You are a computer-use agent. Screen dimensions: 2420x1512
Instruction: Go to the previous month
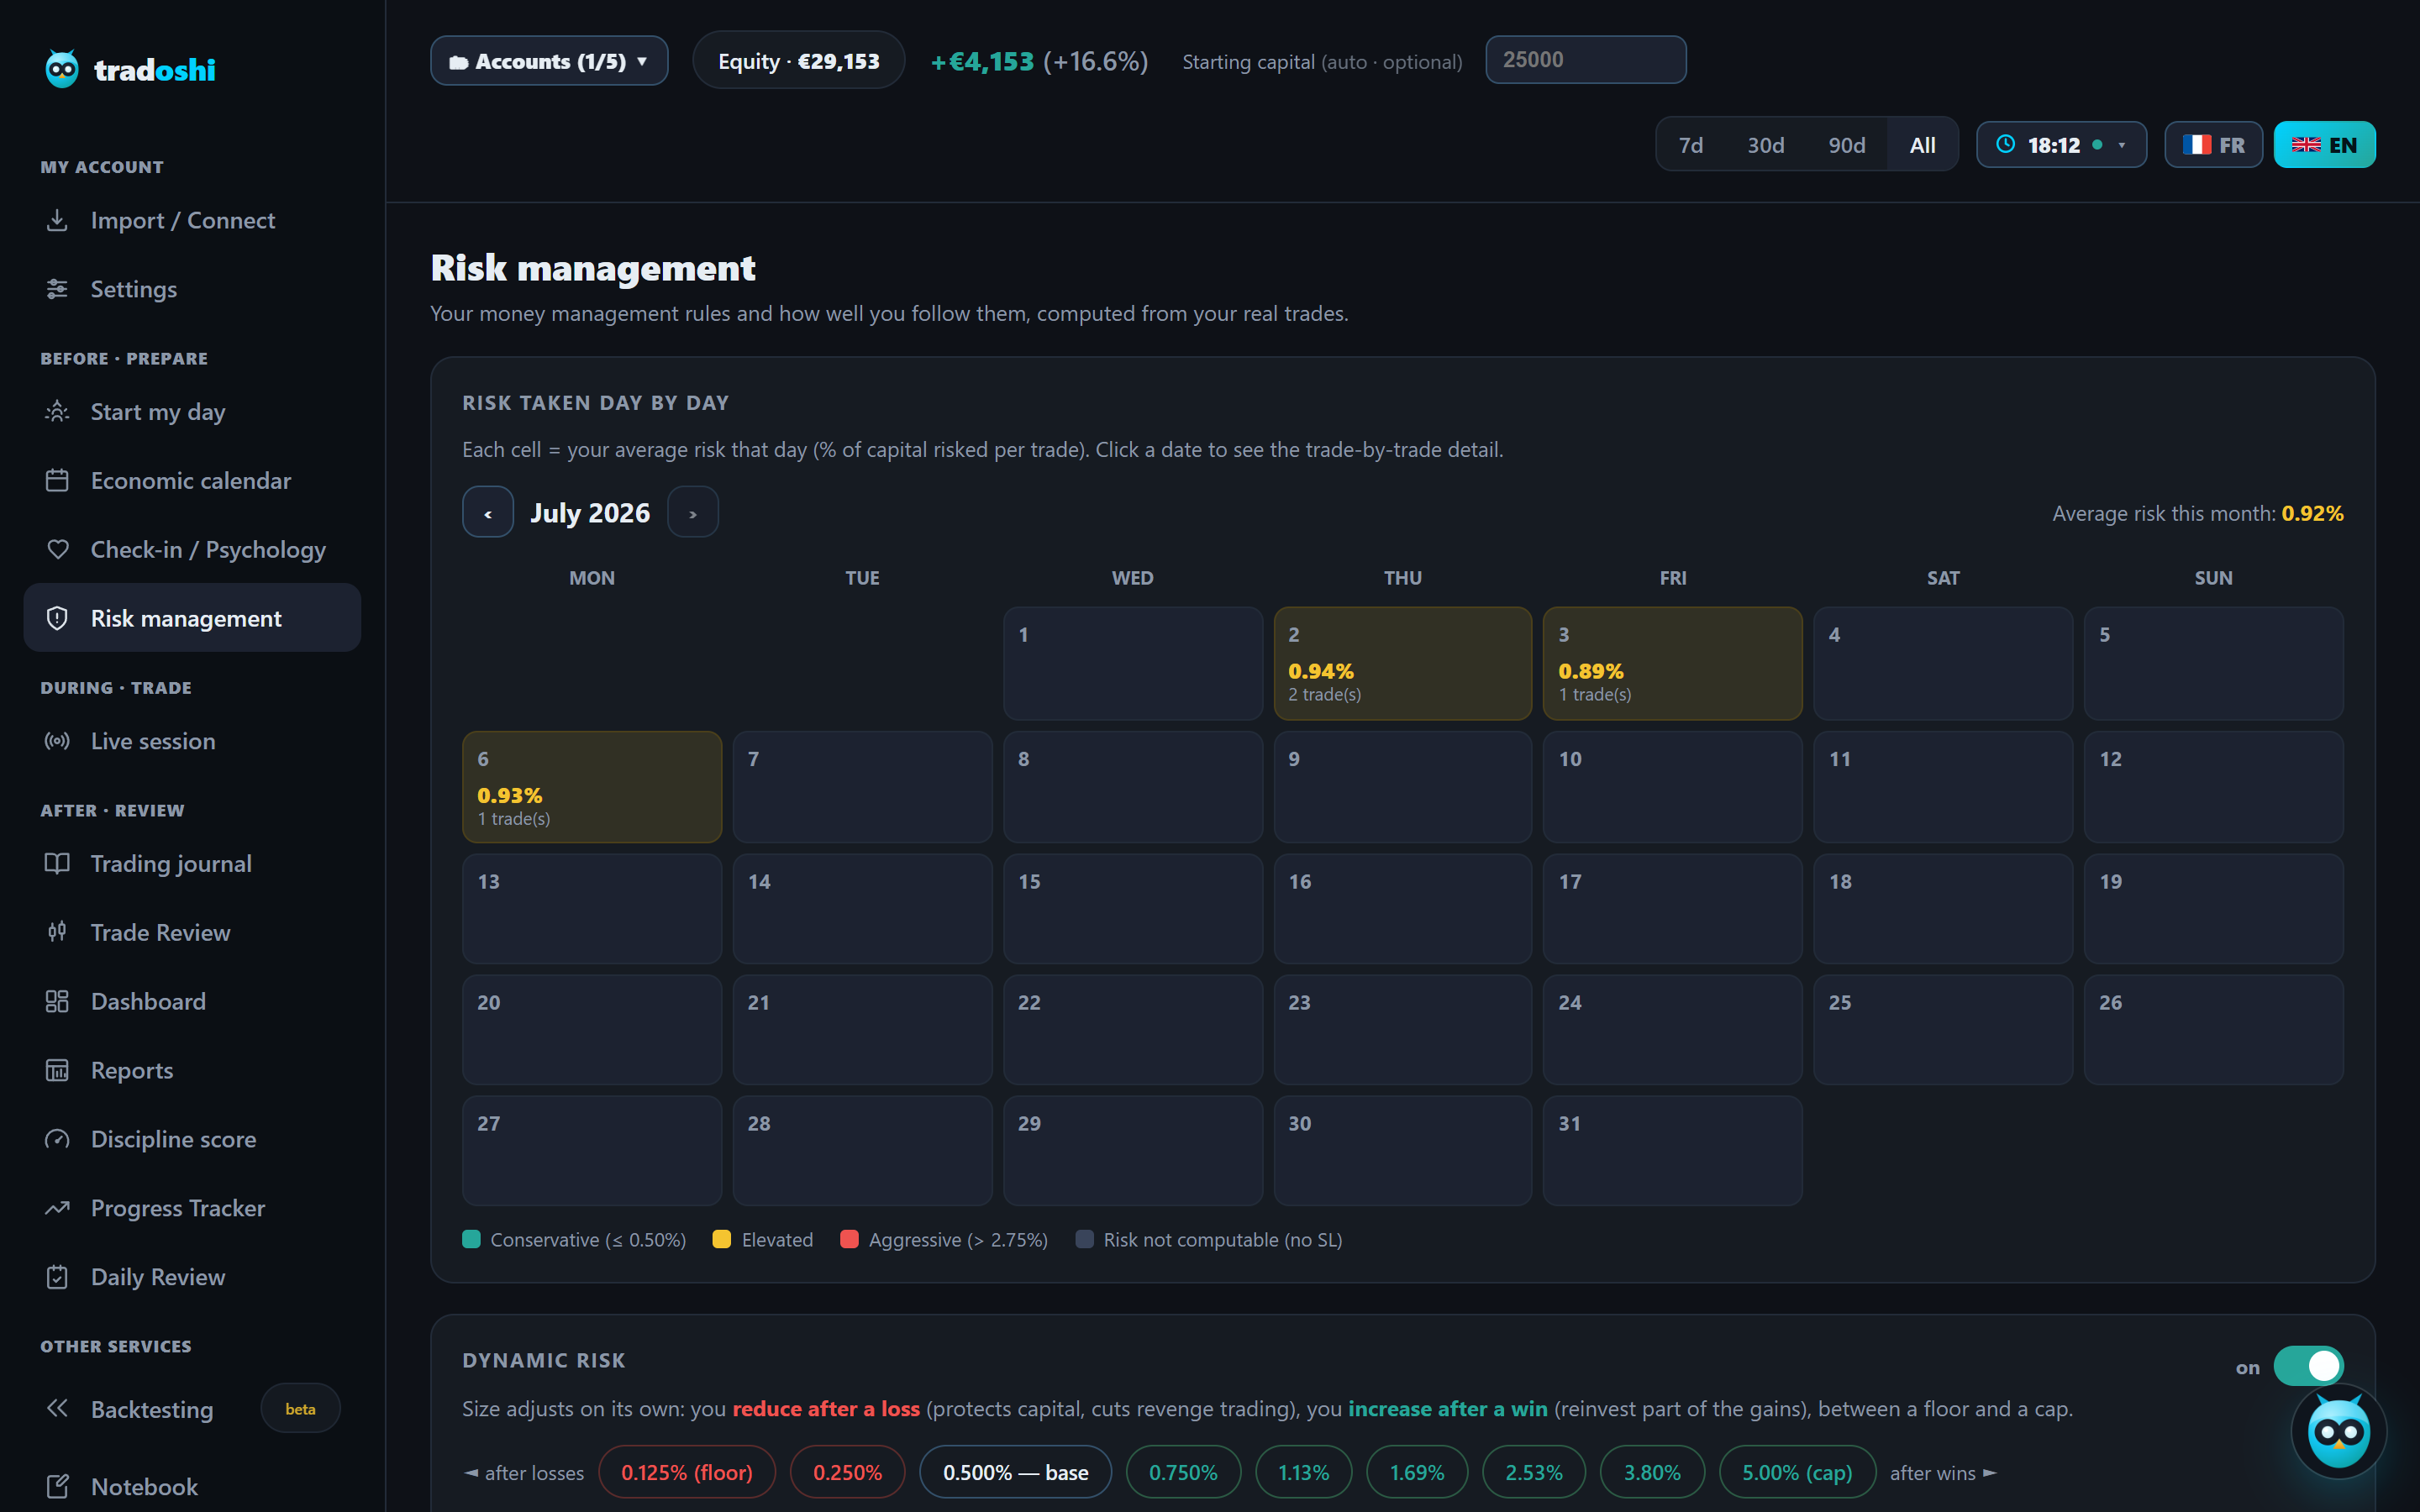tap(488, 512)
